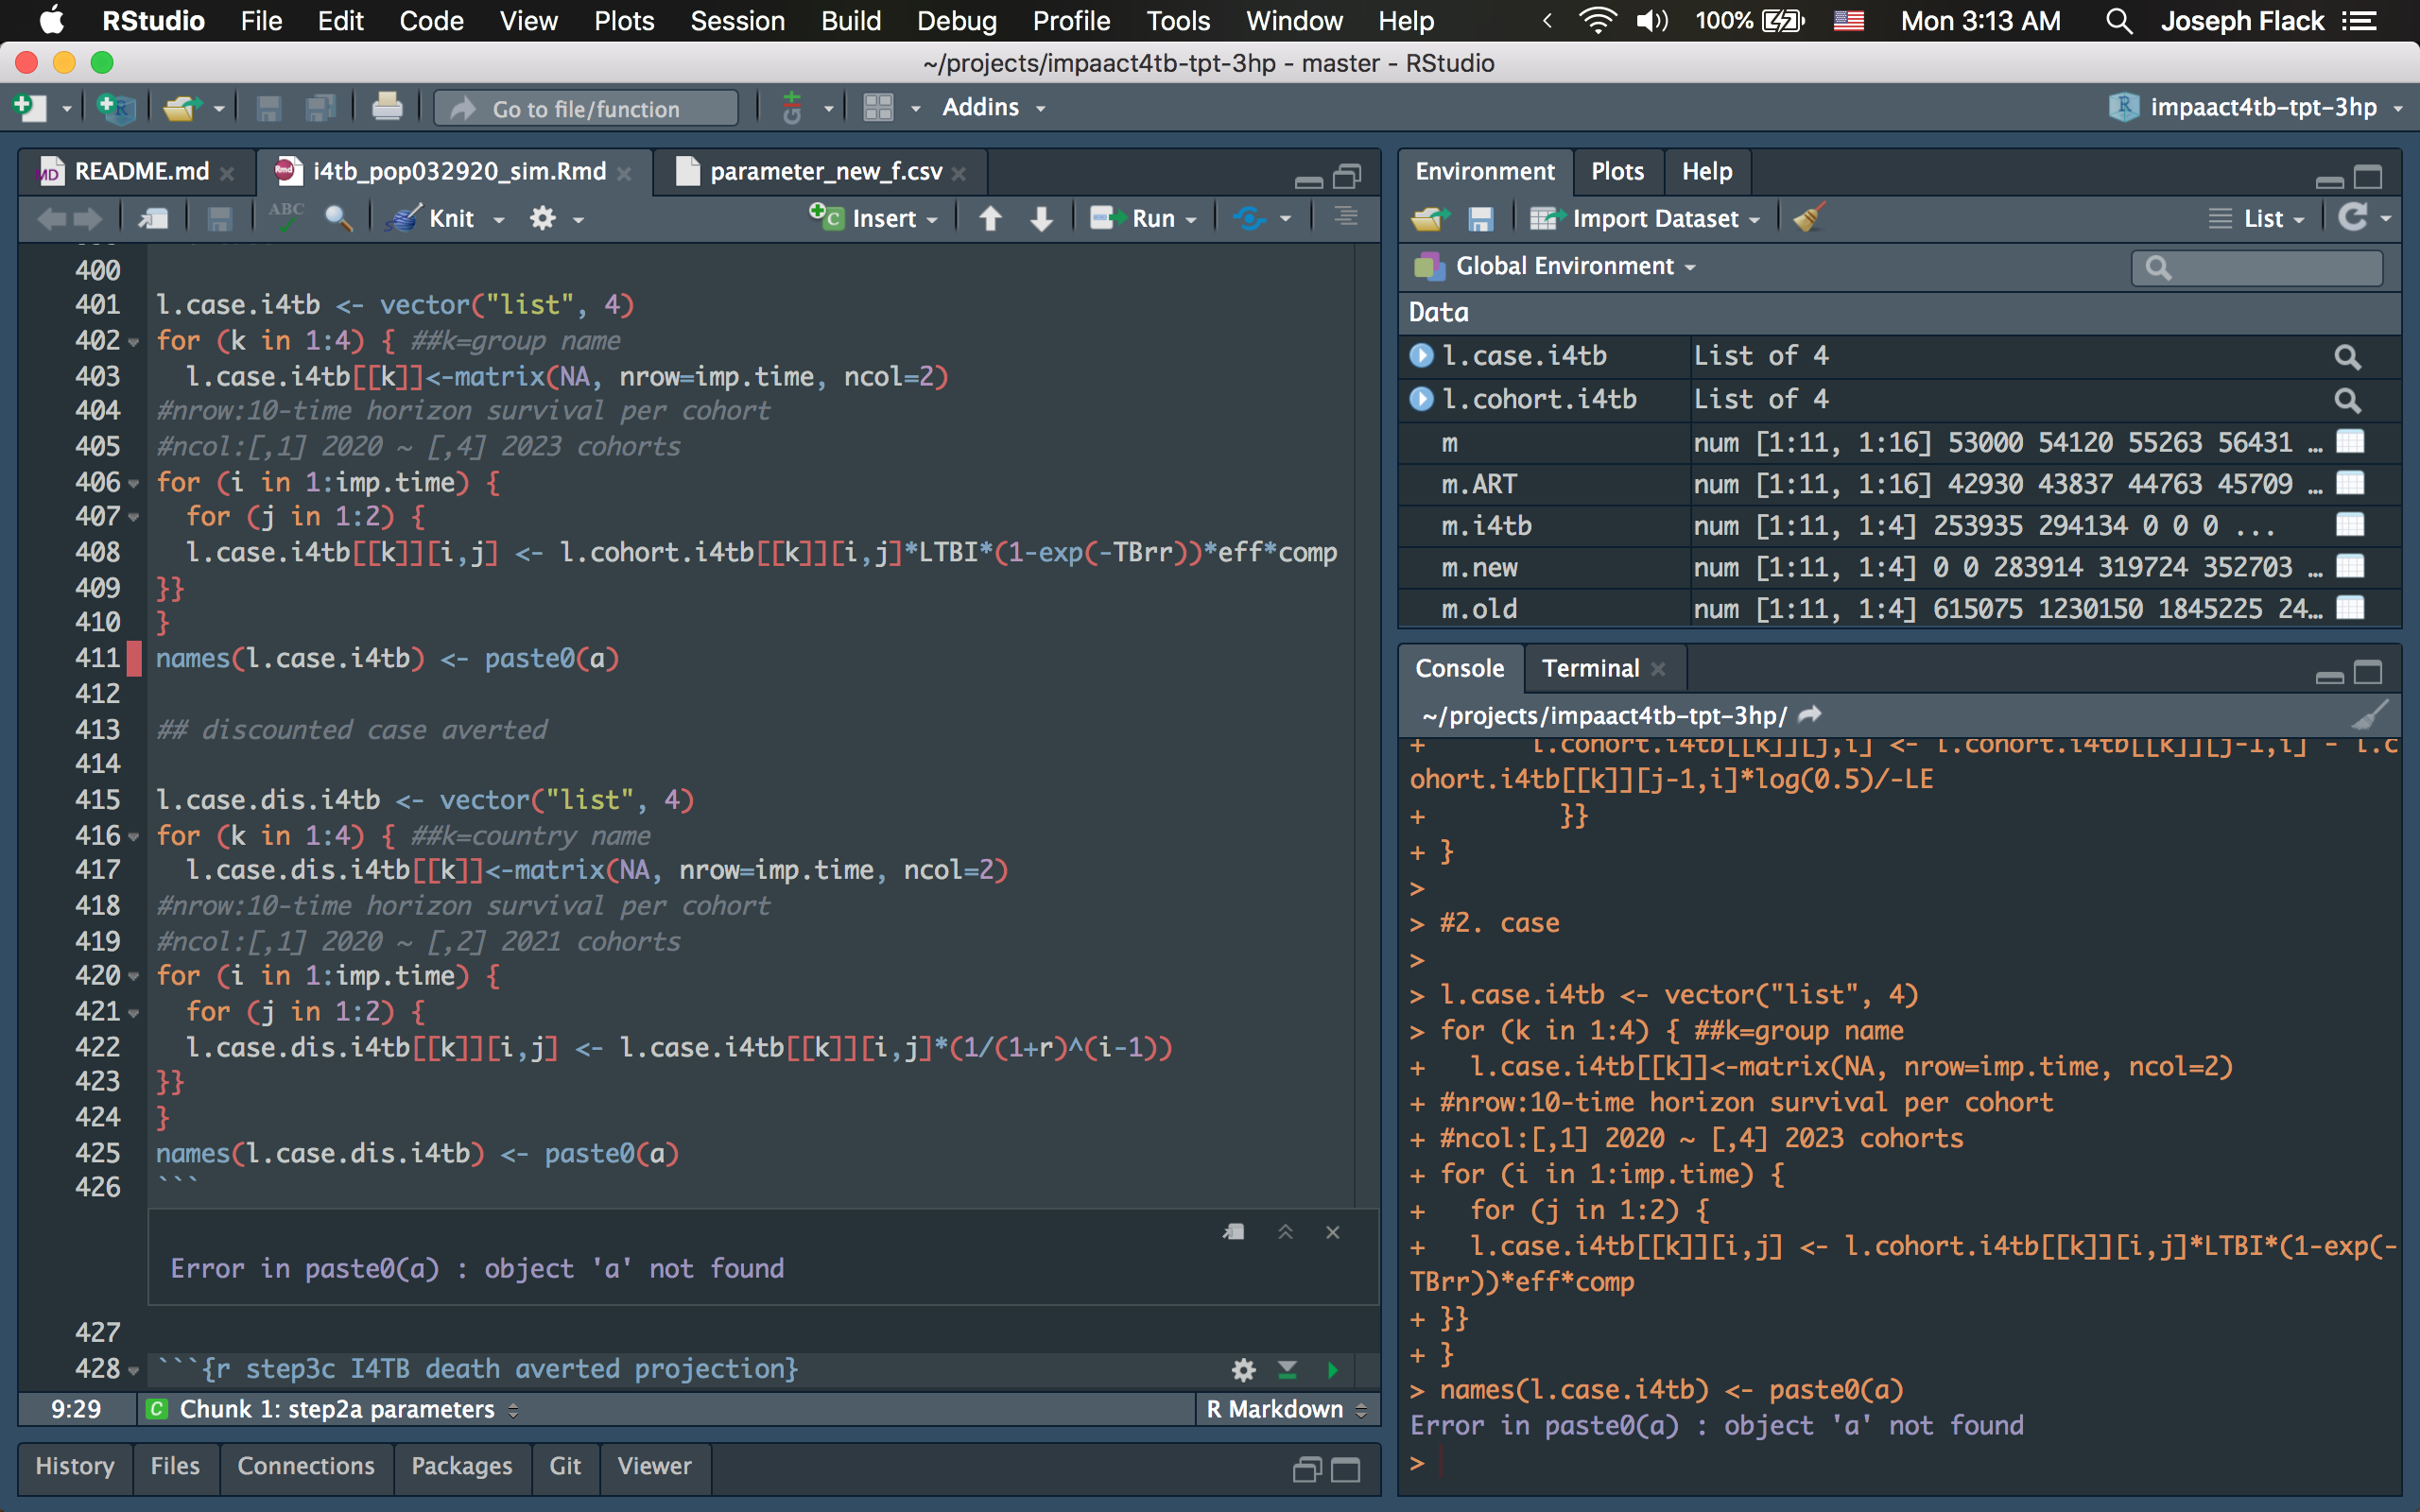Switch to parameter_new_f.csv tab

(x=825, y=172)
